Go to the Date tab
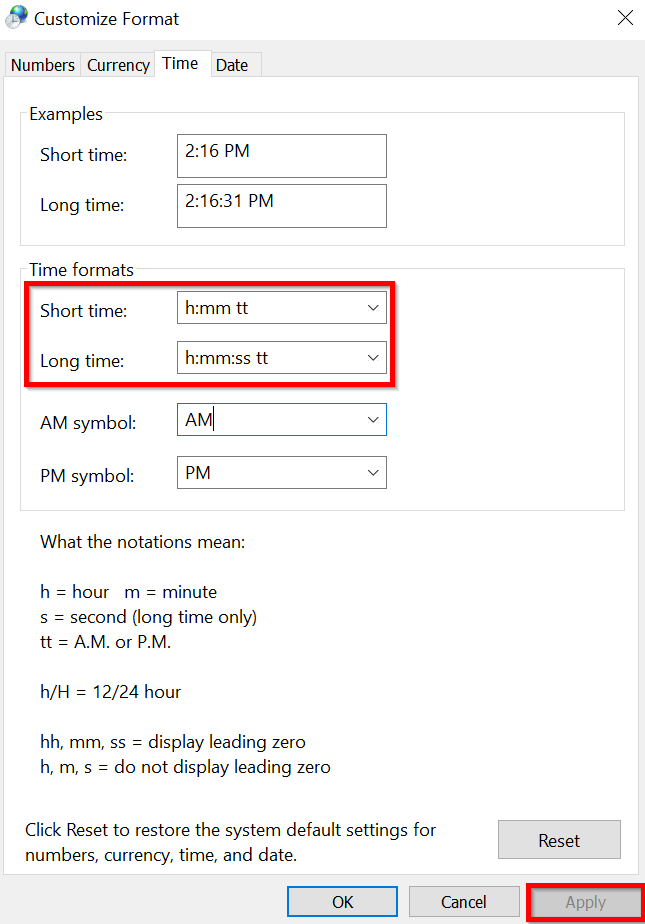 (232, 65)
